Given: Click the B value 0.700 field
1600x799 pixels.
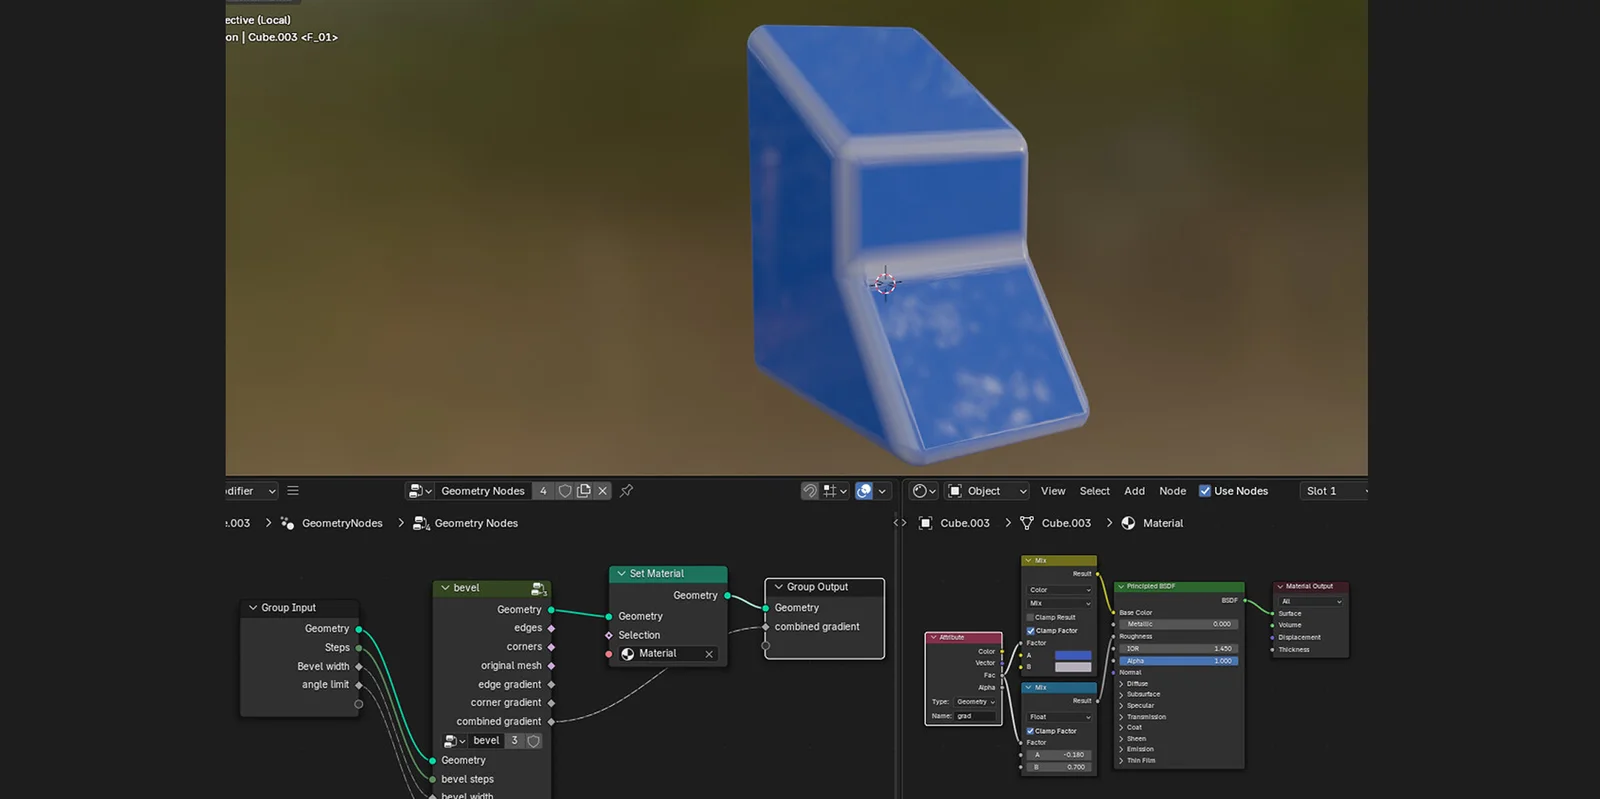Looking at the screenshot, I should tap(1060, 767).
